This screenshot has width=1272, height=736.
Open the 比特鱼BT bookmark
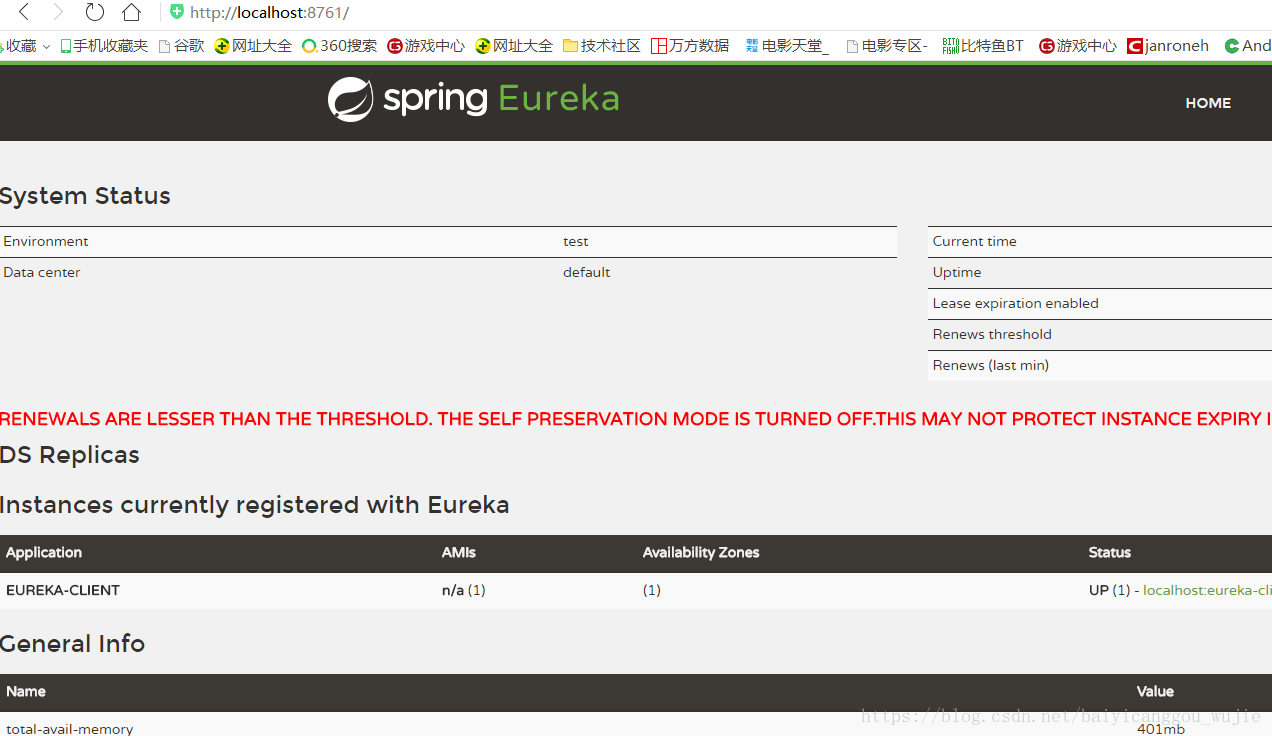pyautogui.click(x=983, y=46)
